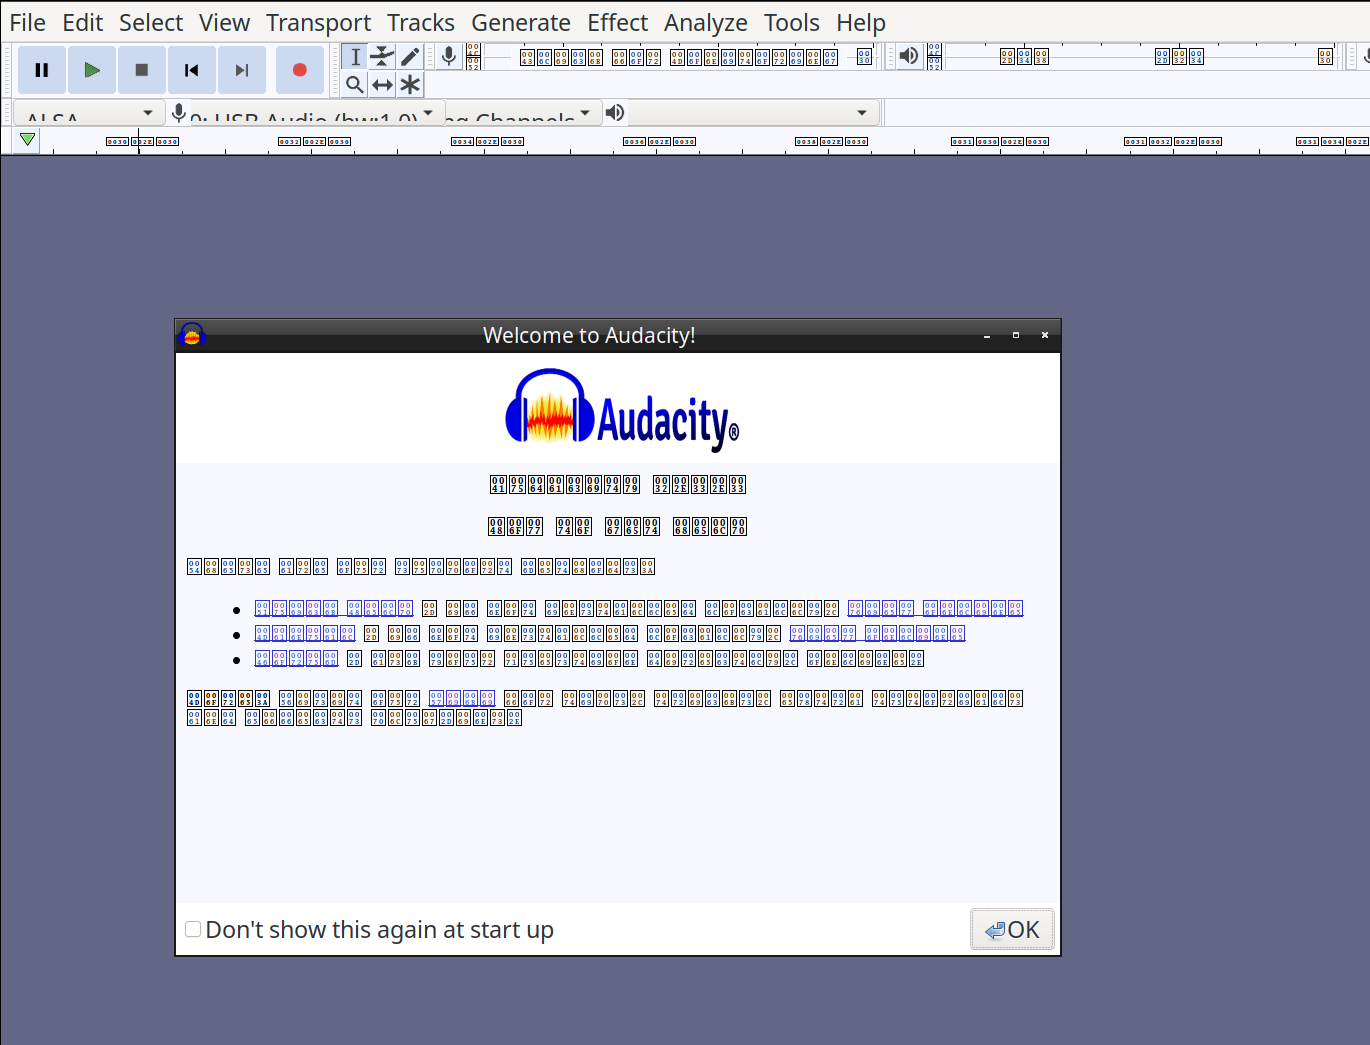Toggle the green pinned play head triangle
The image size is (1370, 1045).
(27, 140)
